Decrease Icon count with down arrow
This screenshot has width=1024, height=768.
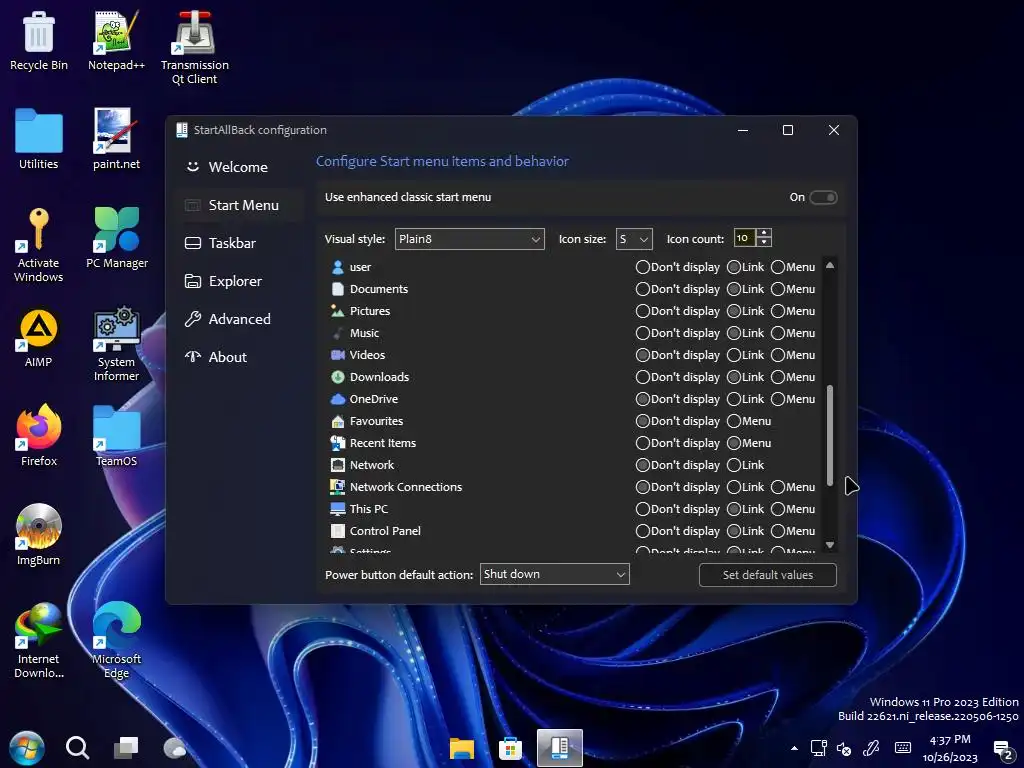coord(764,243)
